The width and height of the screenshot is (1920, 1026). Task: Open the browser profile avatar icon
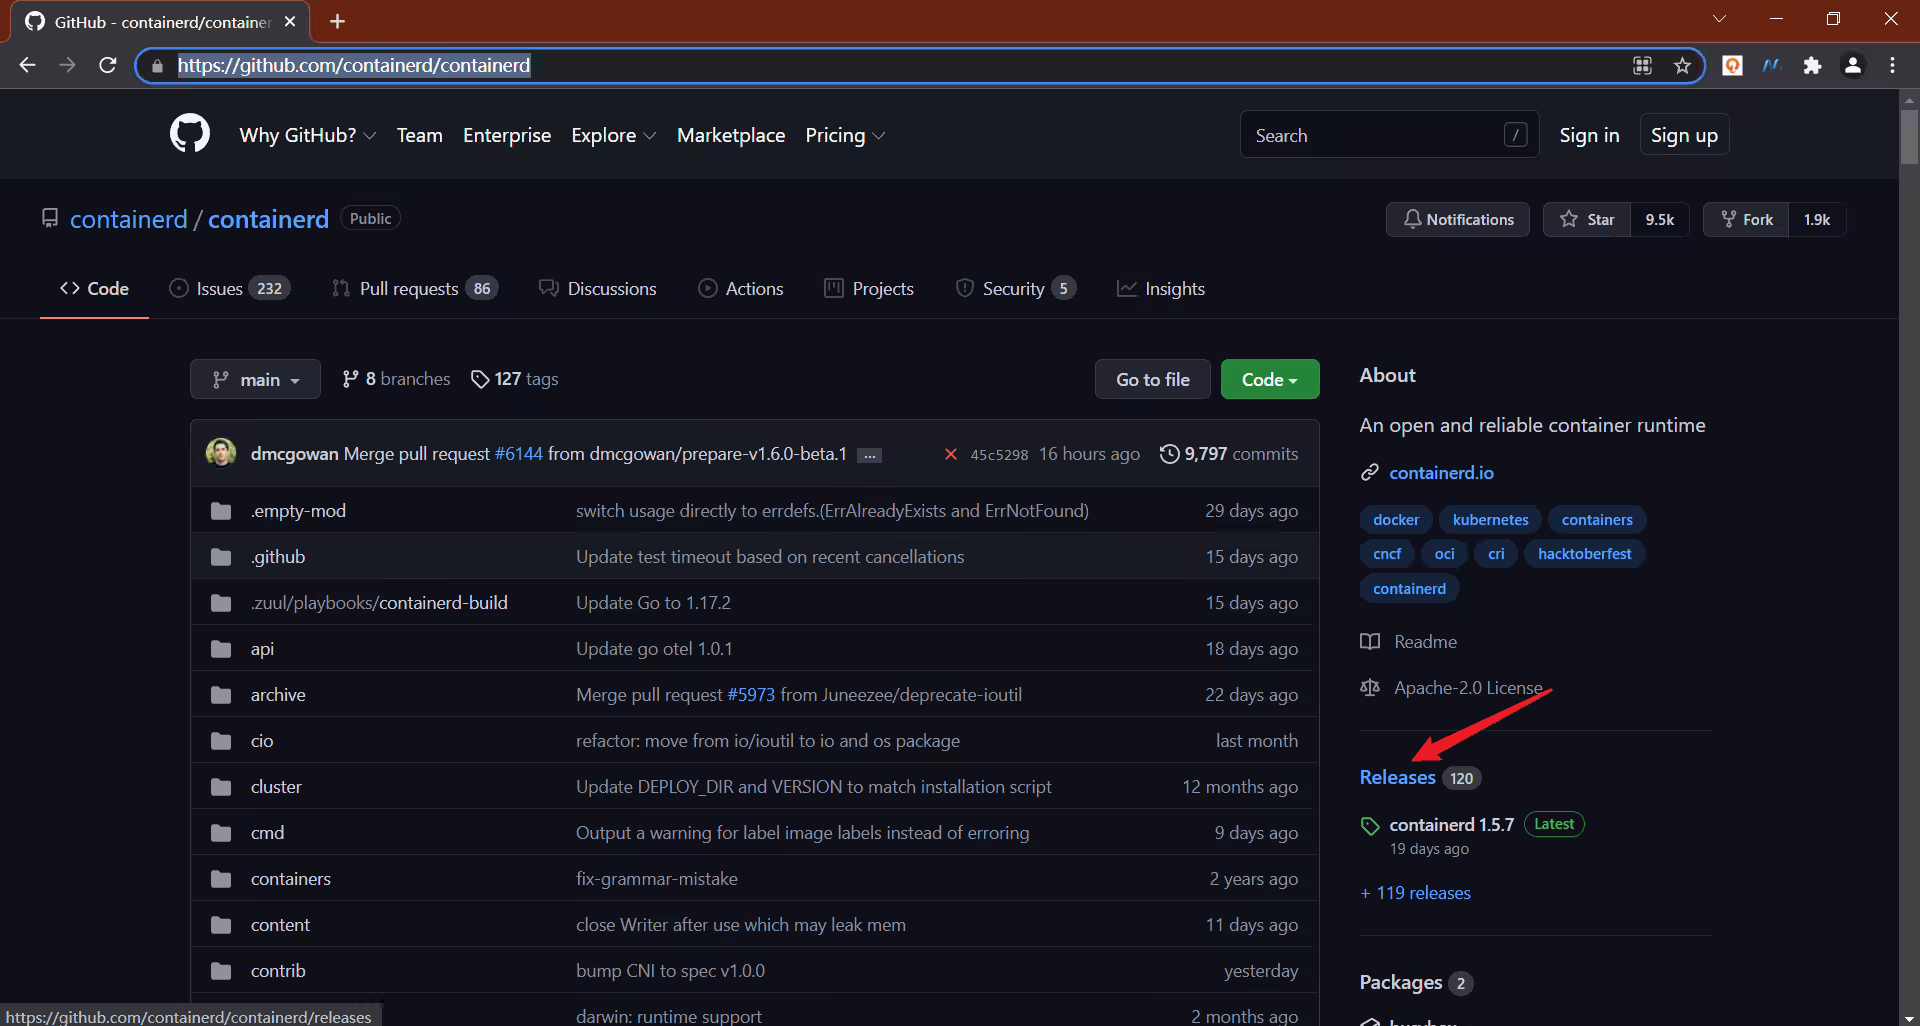[1853, 65]
